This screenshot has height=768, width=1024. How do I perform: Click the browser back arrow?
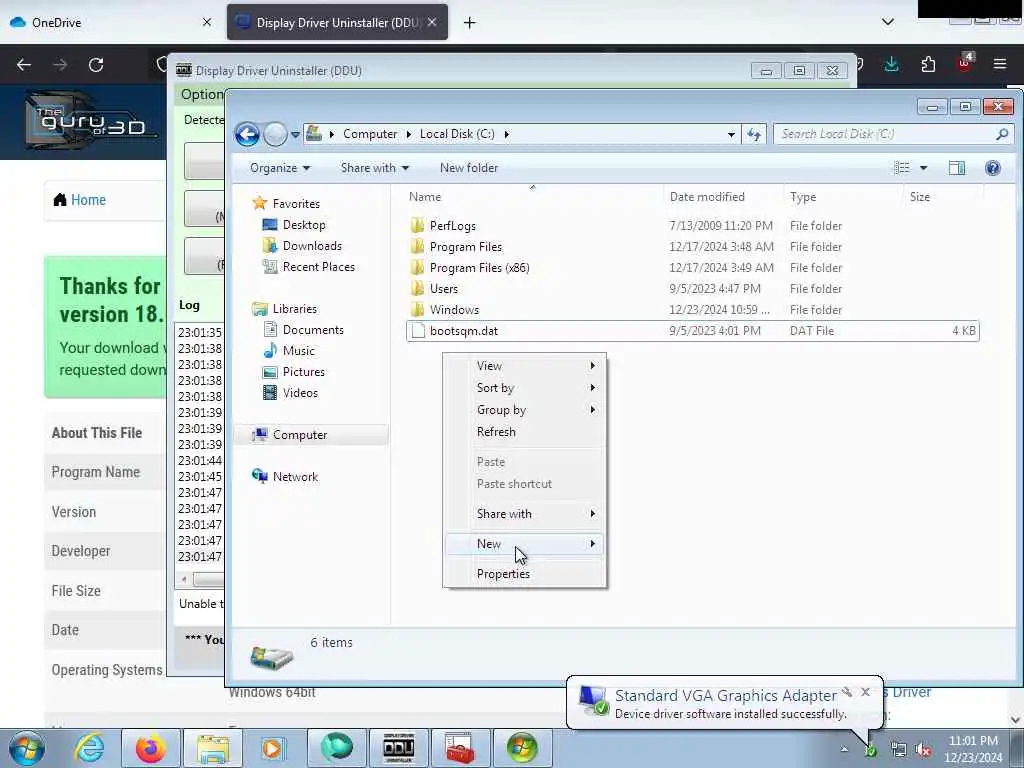coord(24,65)
